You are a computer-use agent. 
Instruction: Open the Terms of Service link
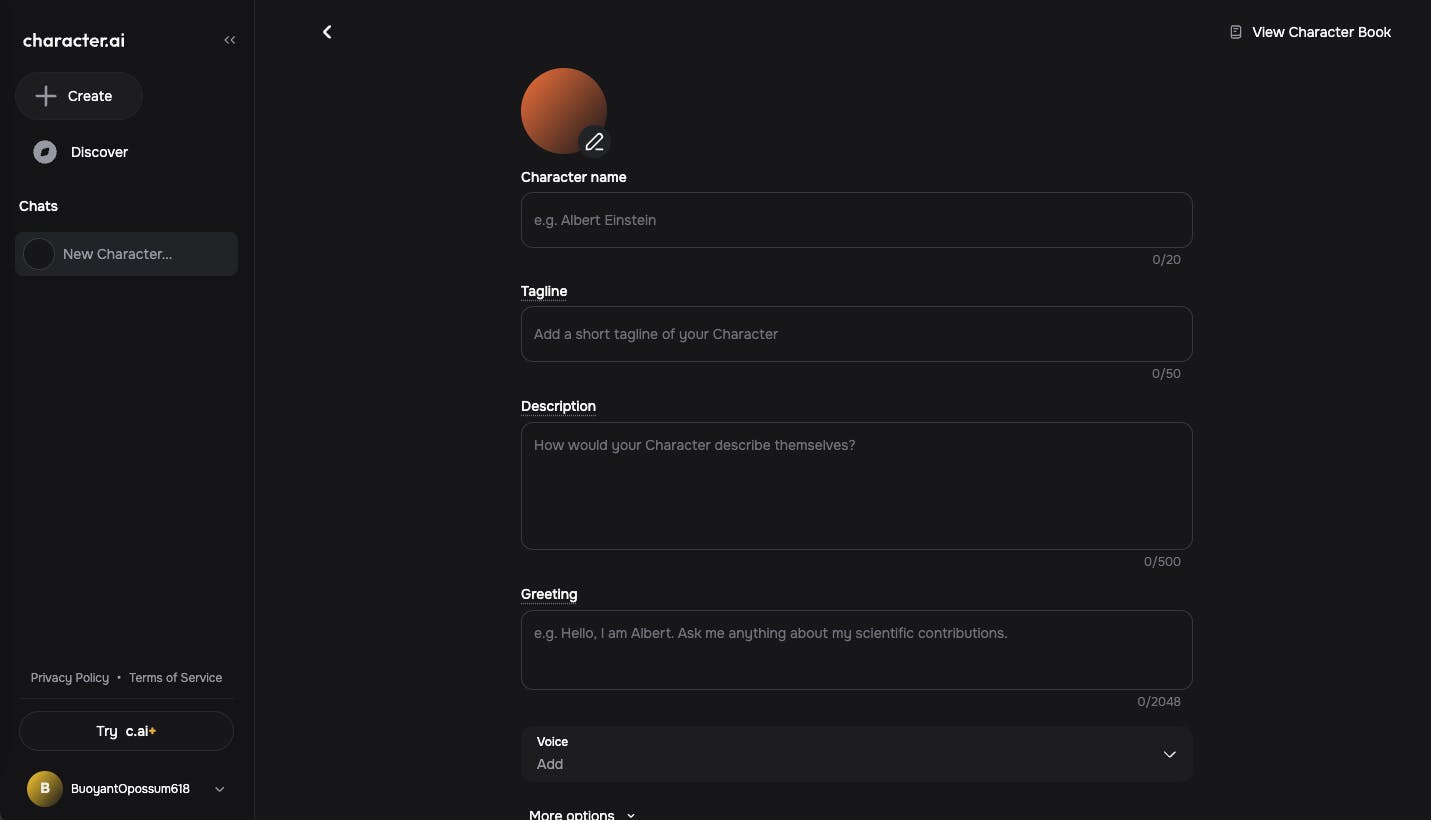click(x=175, y=678)
